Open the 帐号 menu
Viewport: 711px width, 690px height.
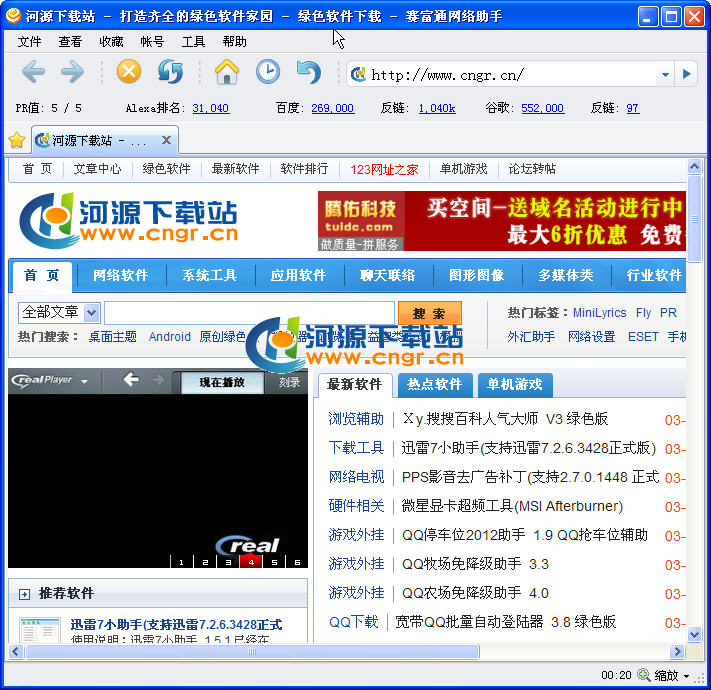[x=152, y=42]
